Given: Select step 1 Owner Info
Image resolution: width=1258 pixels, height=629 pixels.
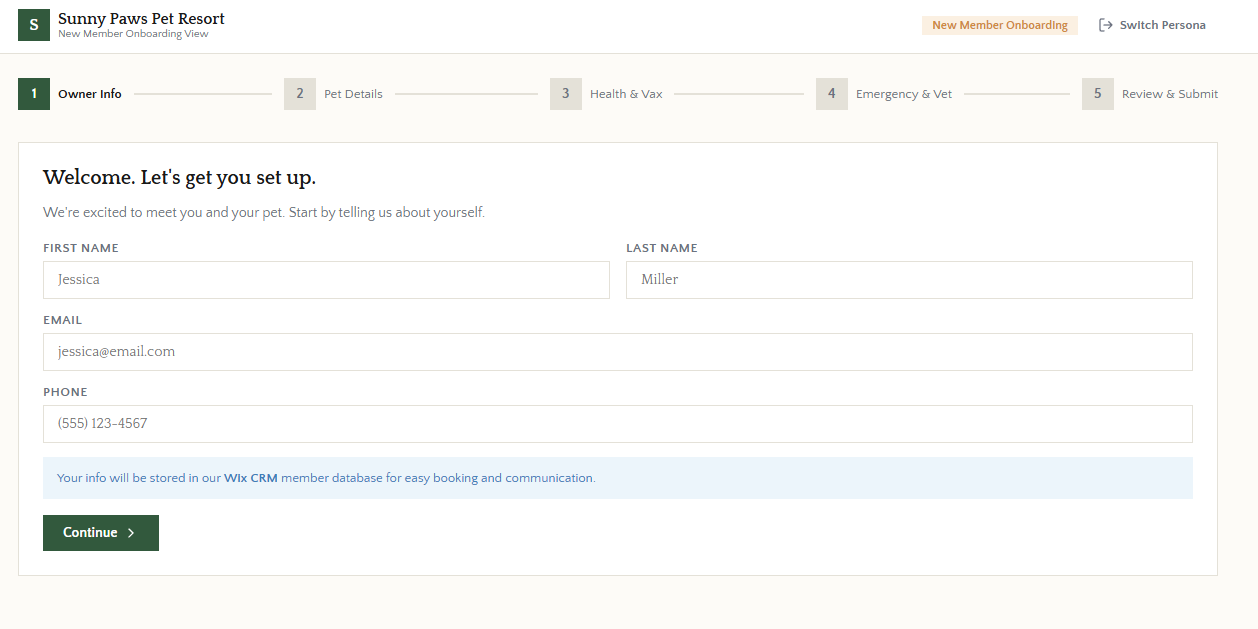Looking at the screenshot, I should (70, 94).
